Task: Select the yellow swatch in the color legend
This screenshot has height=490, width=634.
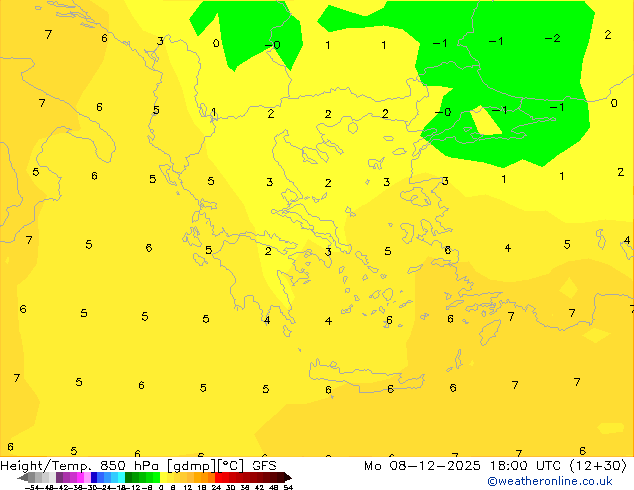Action: click(x=163, y=477)
